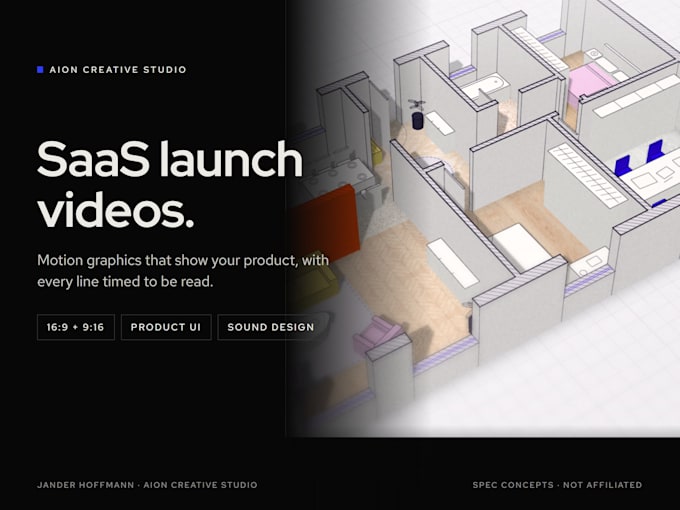Click the Motion graphics subtitle paragraph
The width and height of the screenshot is (680, 510).
coord(183,271)
